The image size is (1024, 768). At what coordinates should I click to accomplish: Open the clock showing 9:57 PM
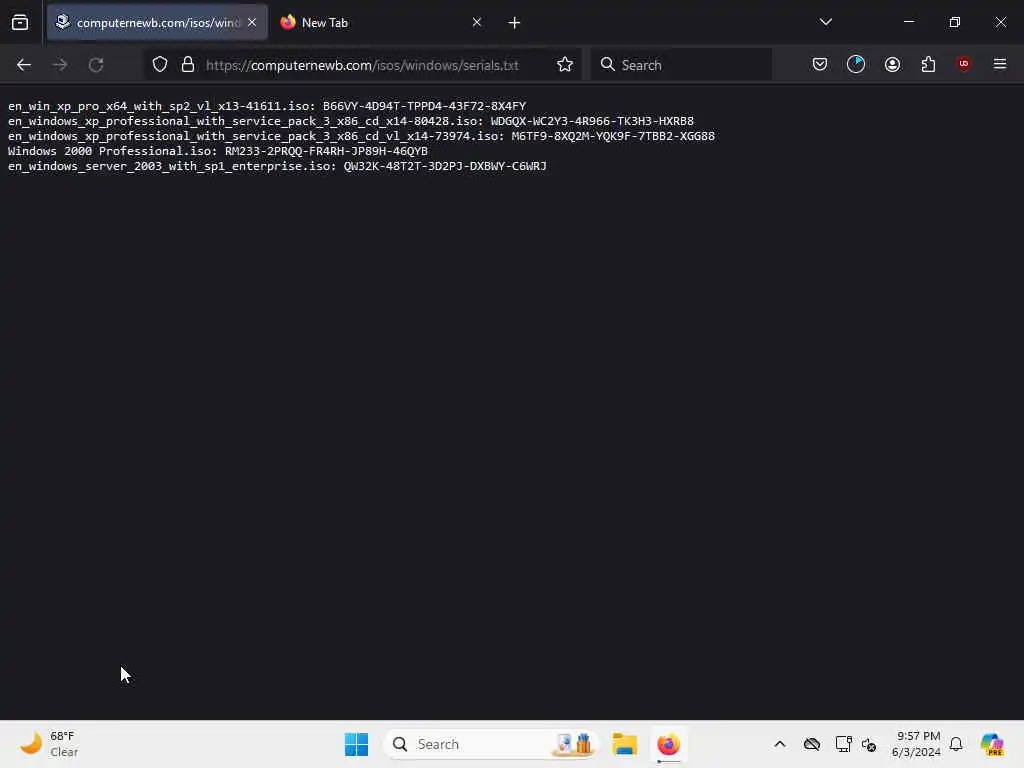click(x=916, y=744)
